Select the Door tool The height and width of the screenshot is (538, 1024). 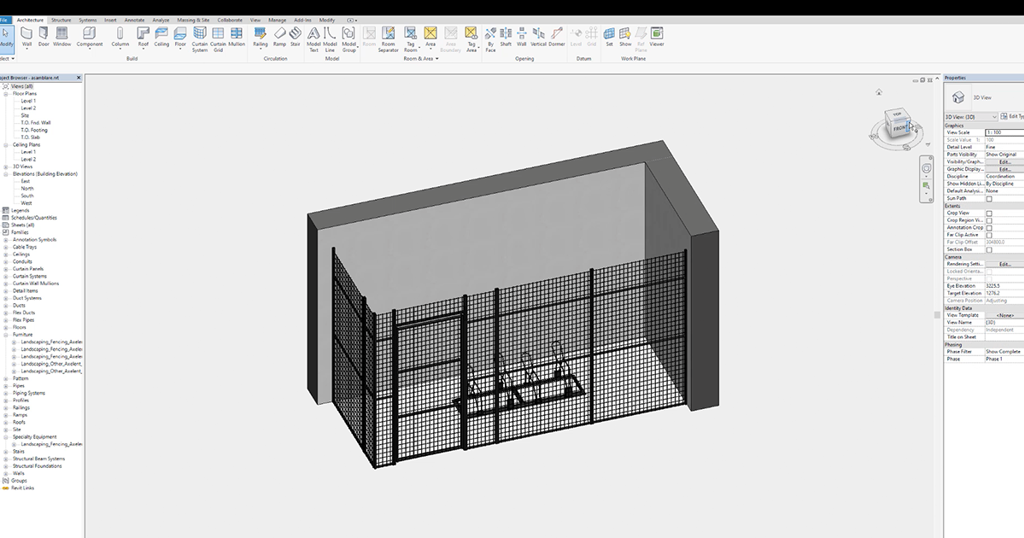(44, 37)
